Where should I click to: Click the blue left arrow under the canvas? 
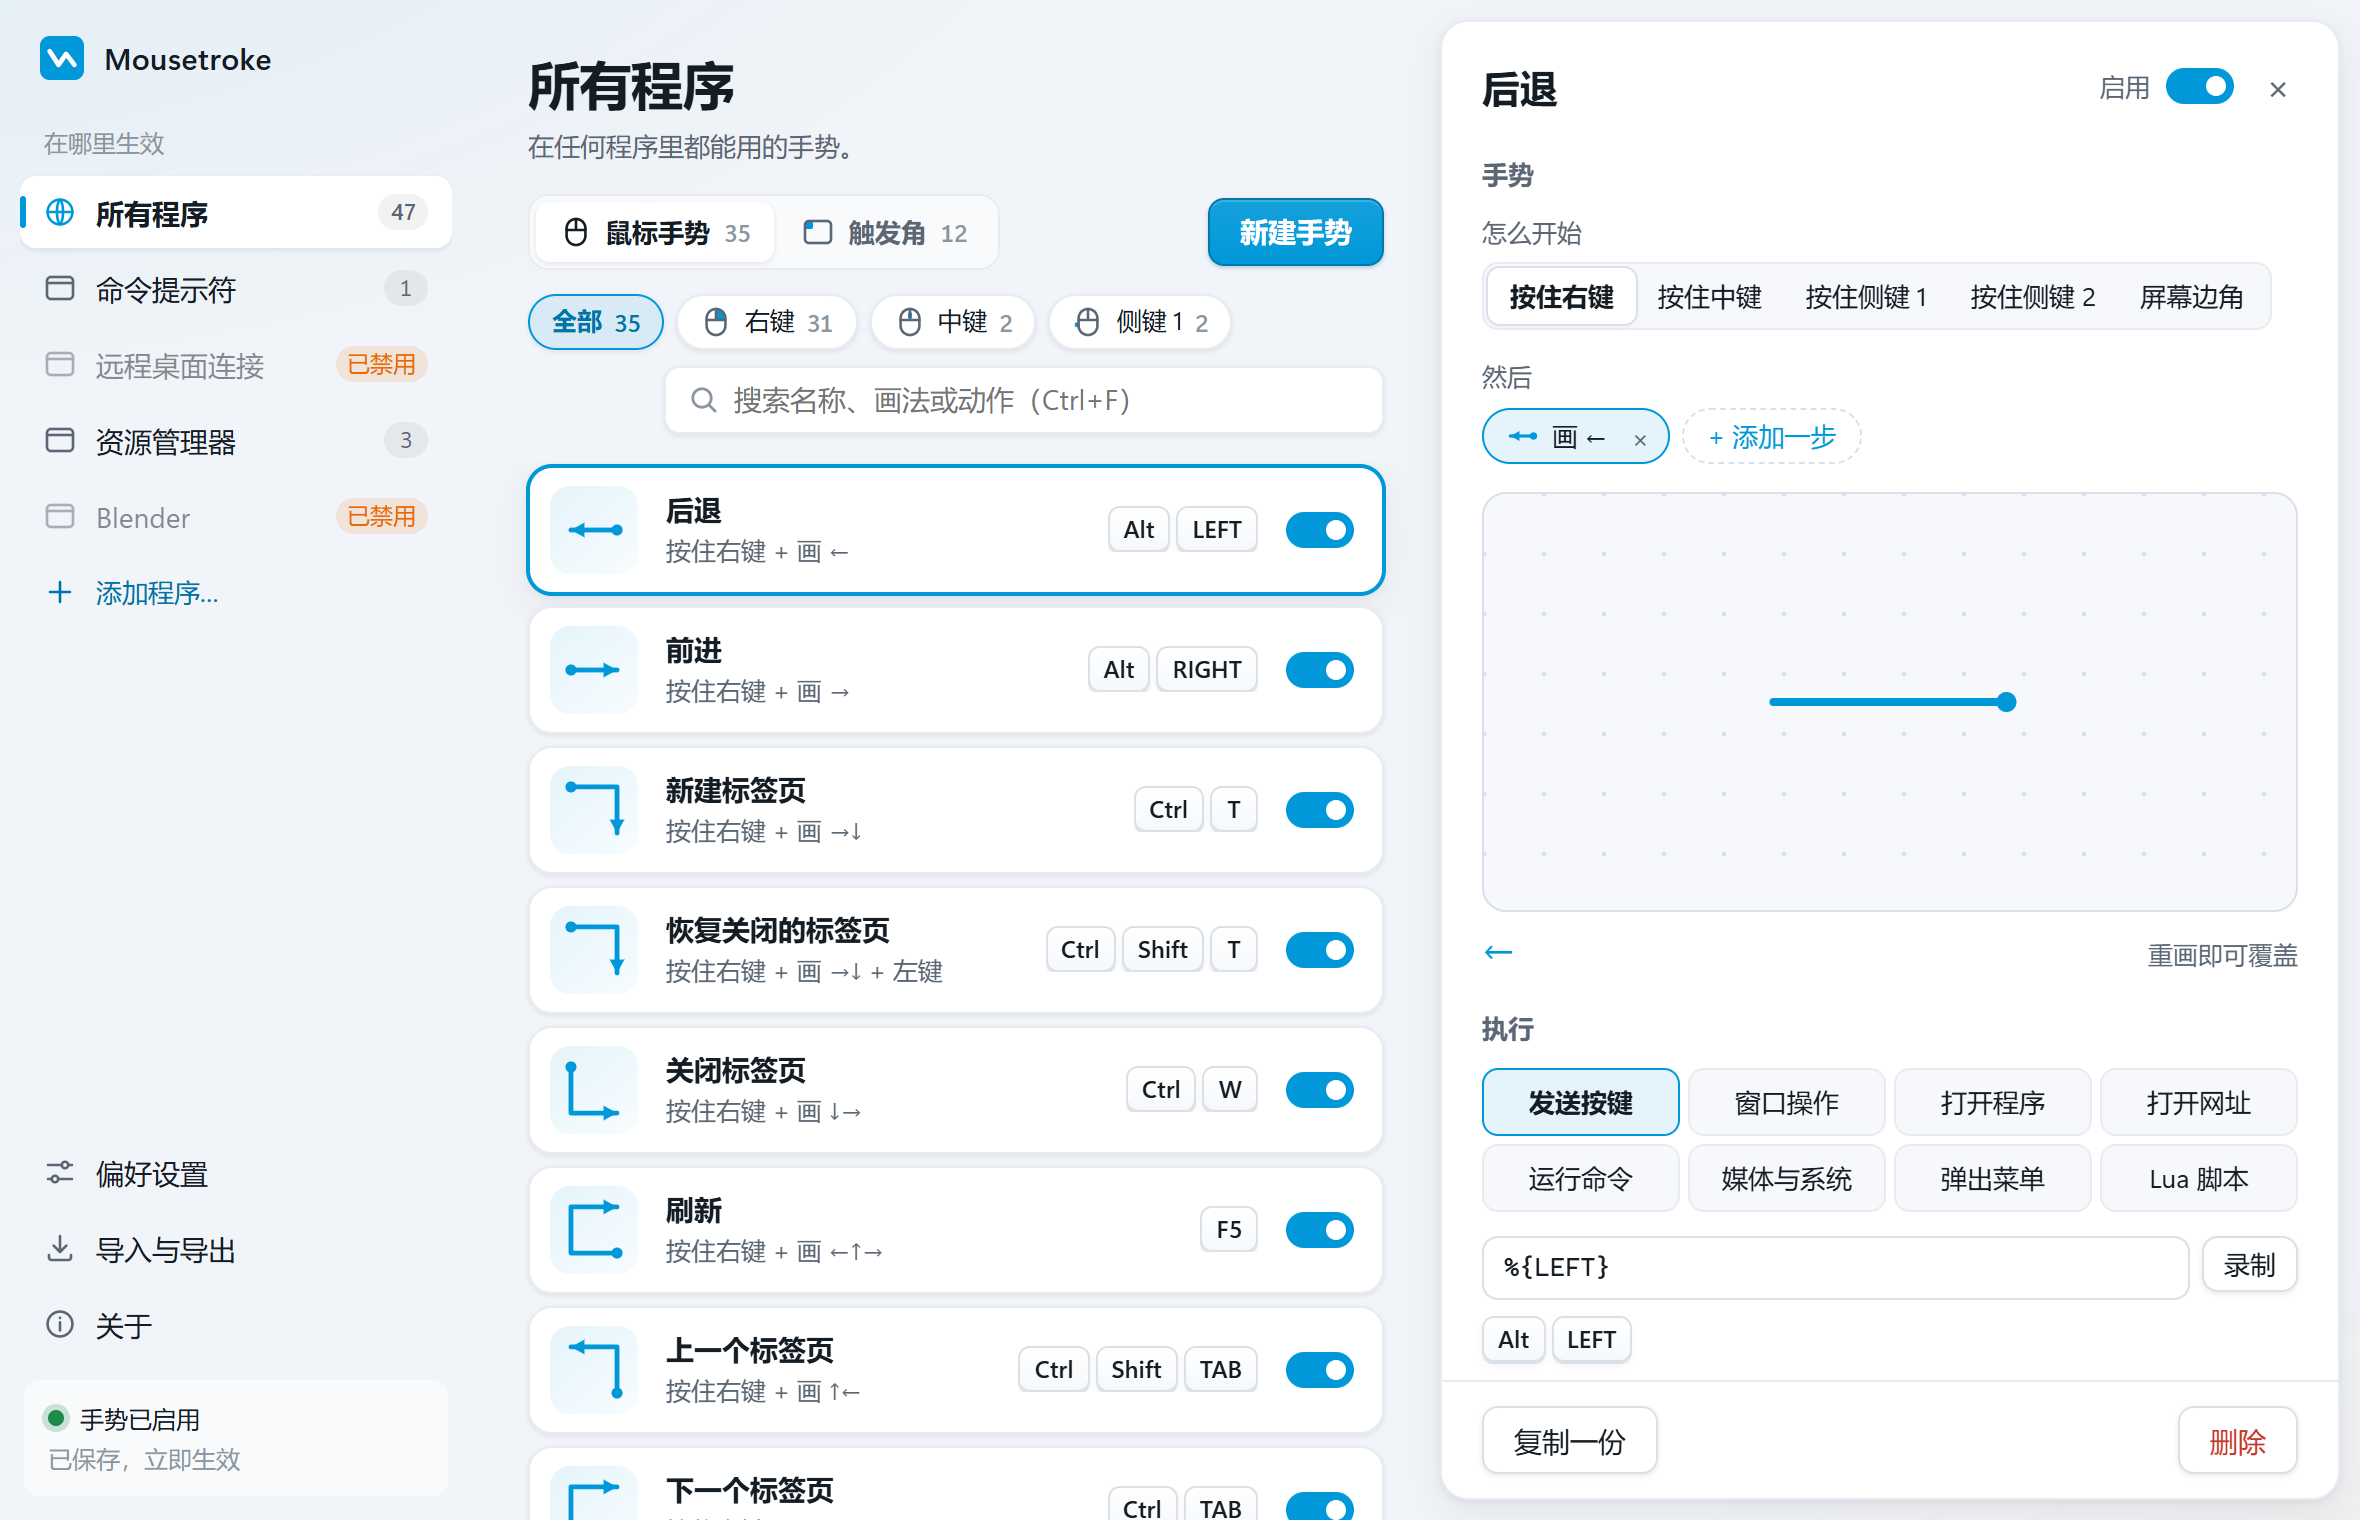click(1498, 952)
